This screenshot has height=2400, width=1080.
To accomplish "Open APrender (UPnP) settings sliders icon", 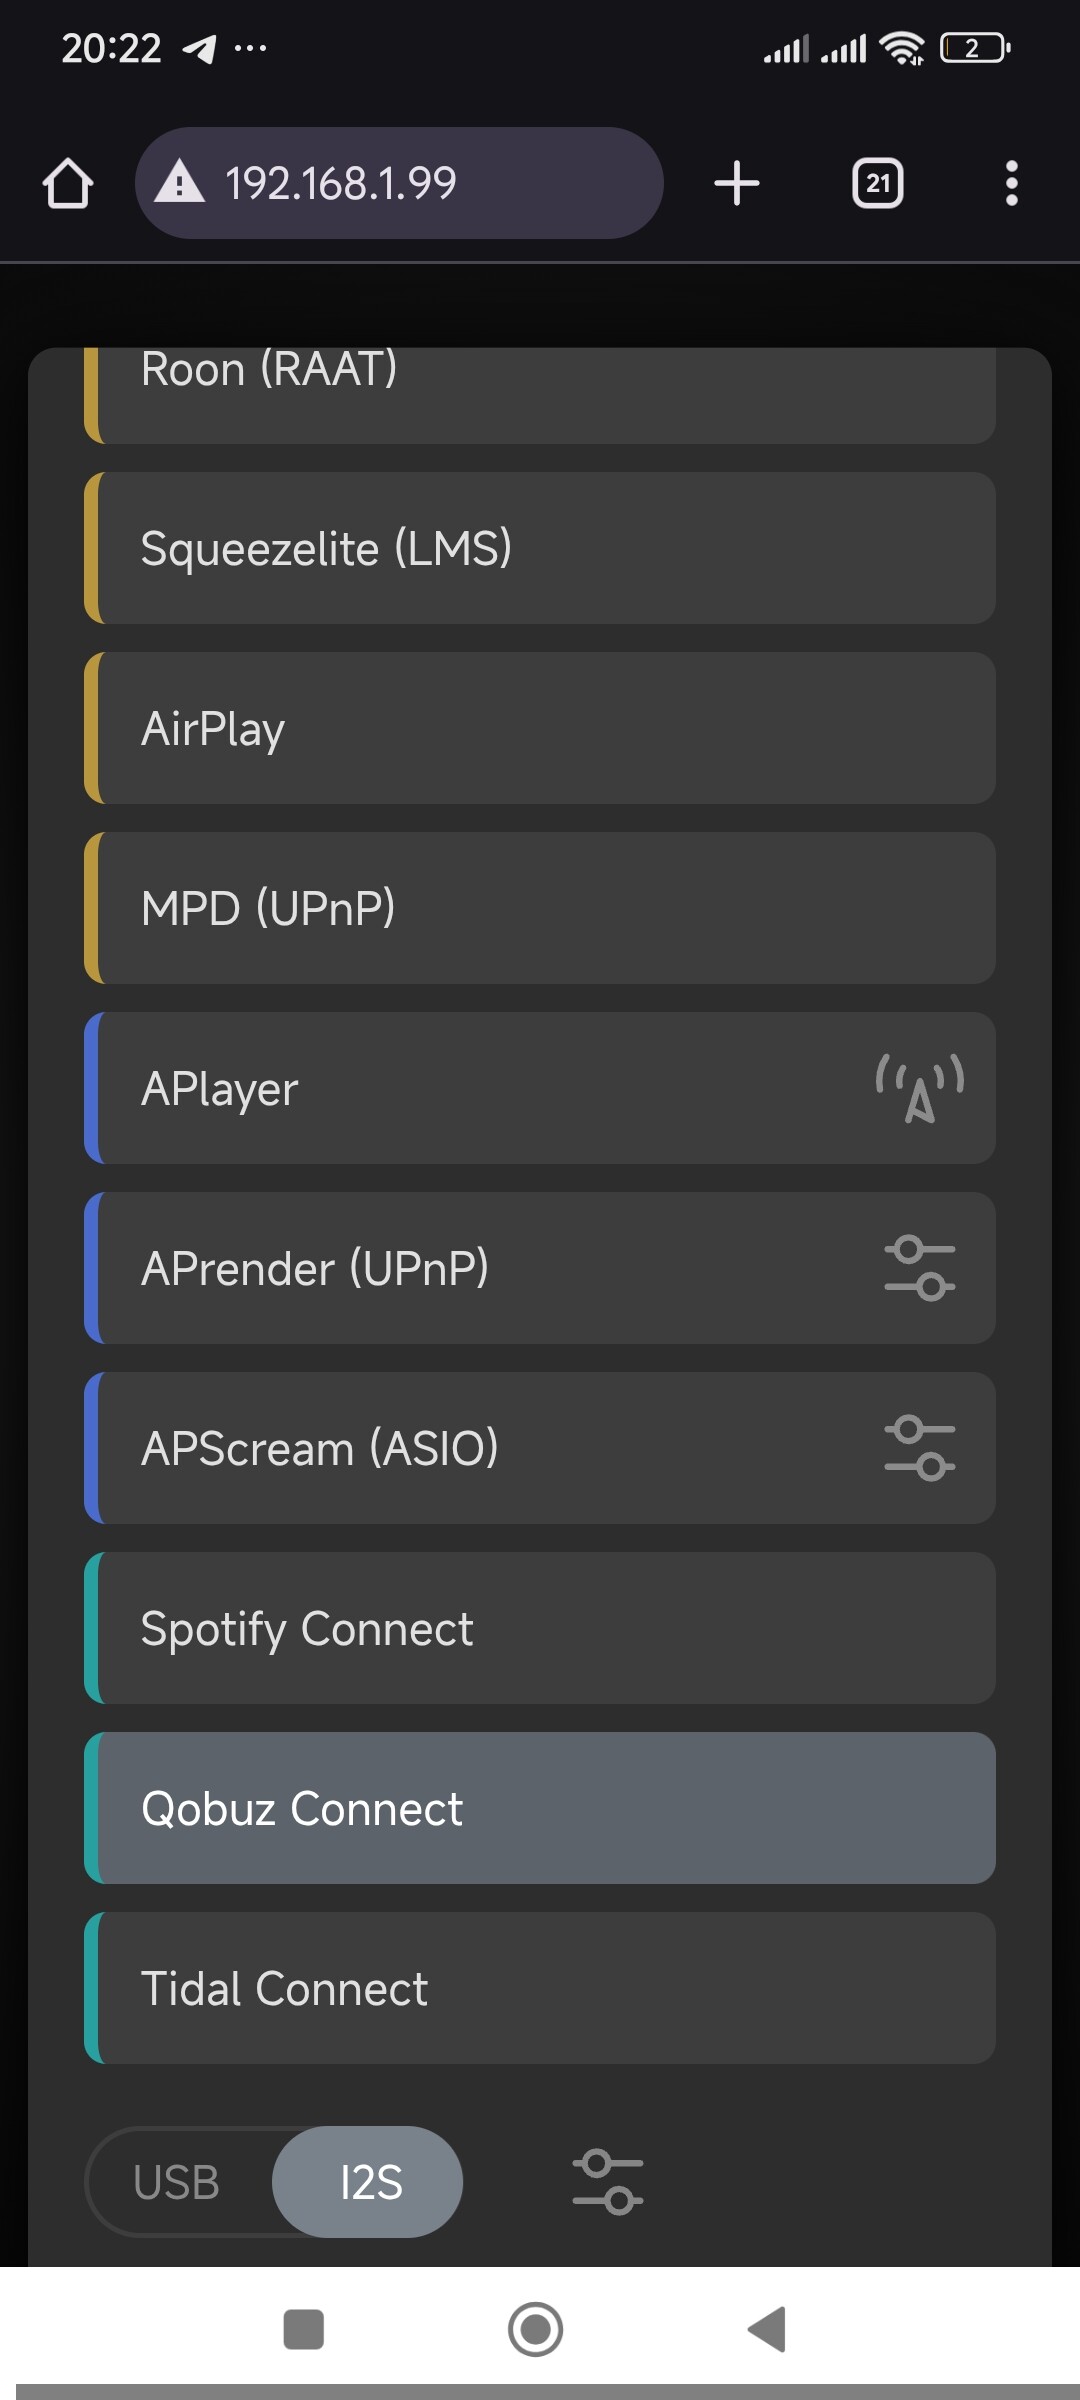I will [919, 1268].
